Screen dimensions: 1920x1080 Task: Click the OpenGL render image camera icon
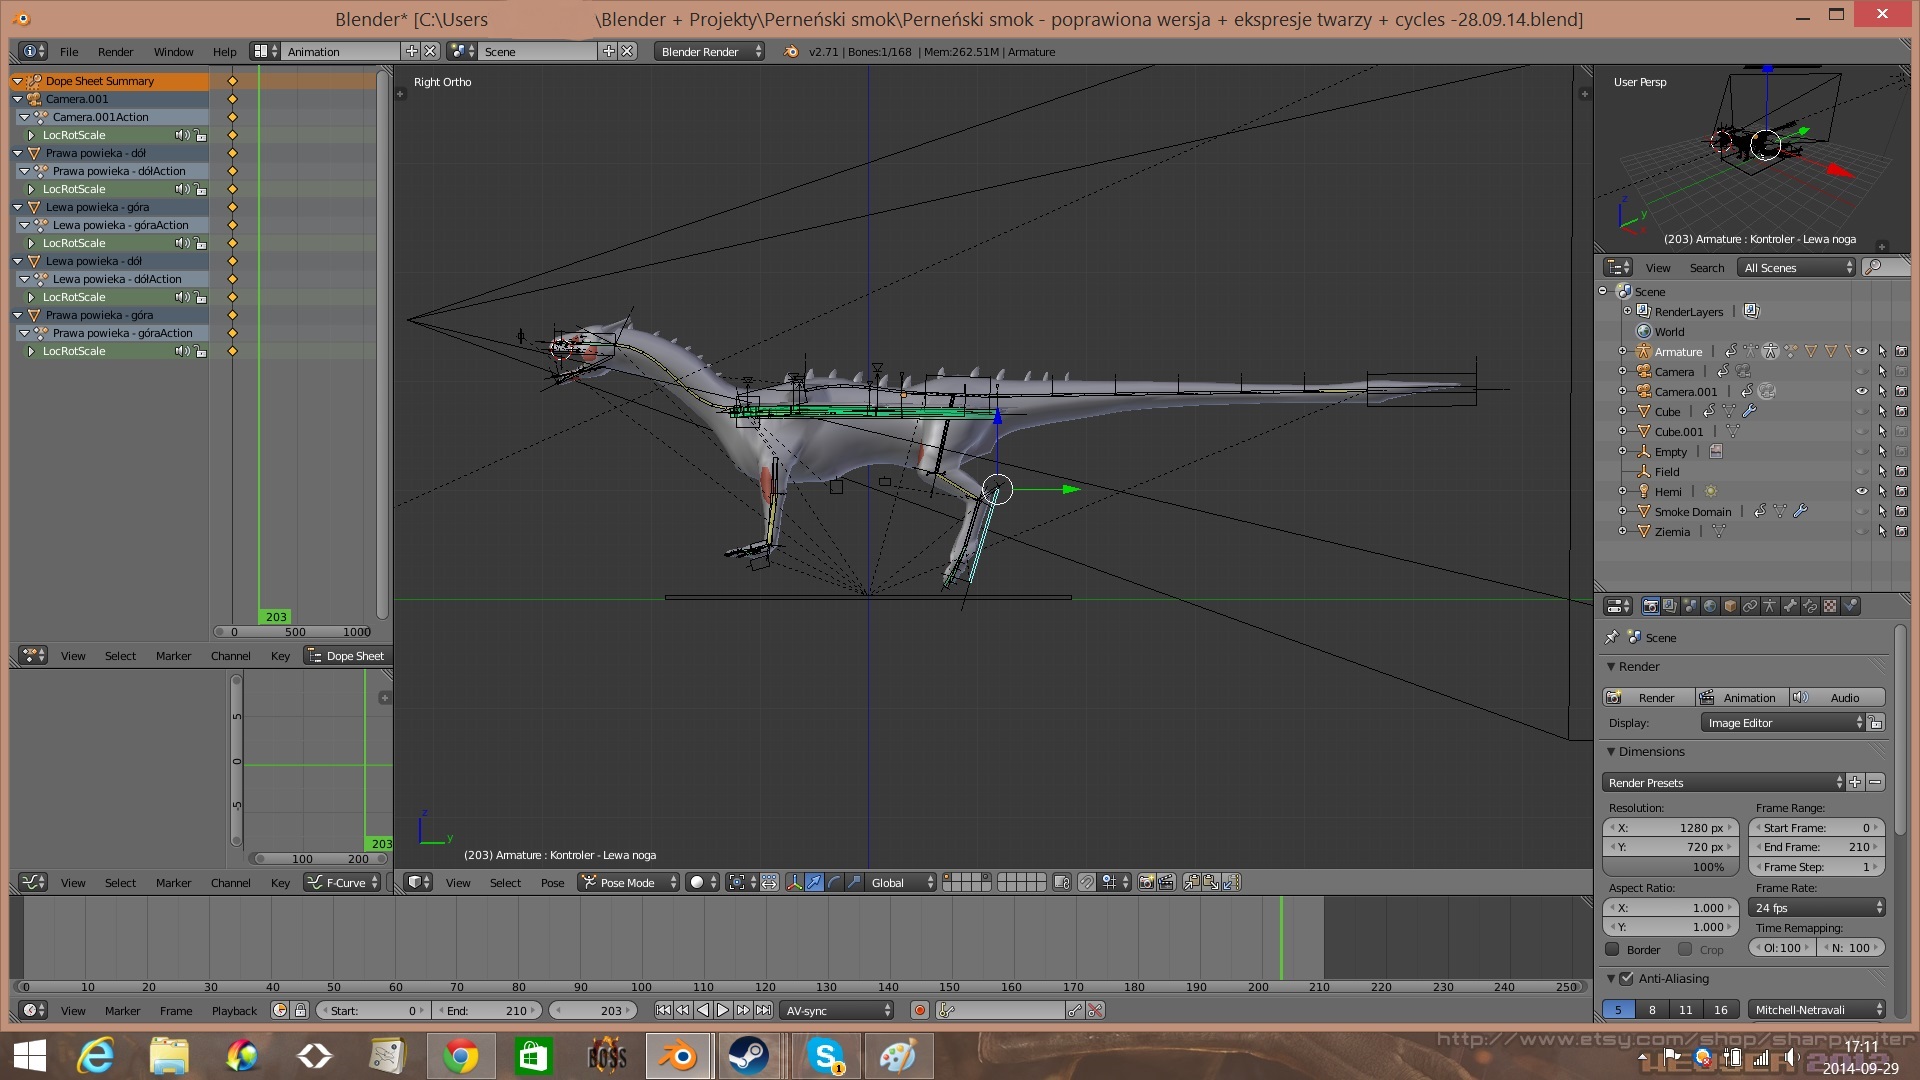click(1146, 882)
